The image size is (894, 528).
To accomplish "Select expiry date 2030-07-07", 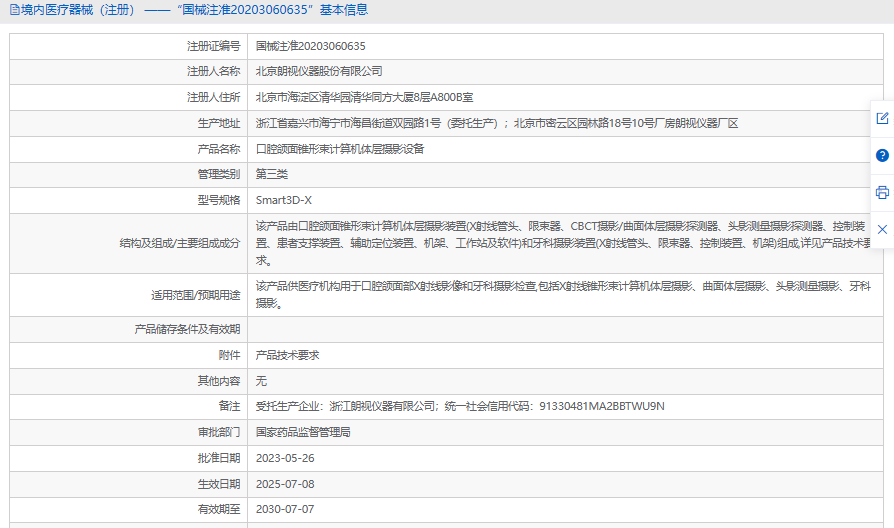I will tap(285, 509).
